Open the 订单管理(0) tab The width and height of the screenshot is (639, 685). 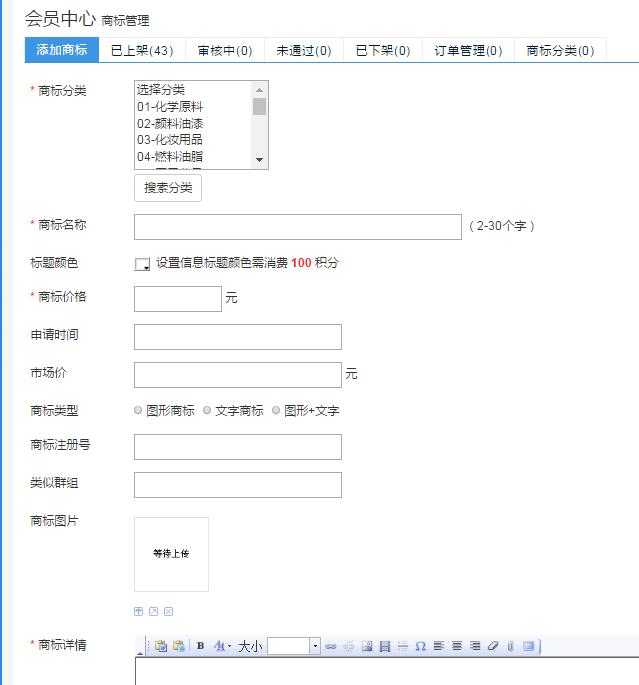[x=468, y=50]
